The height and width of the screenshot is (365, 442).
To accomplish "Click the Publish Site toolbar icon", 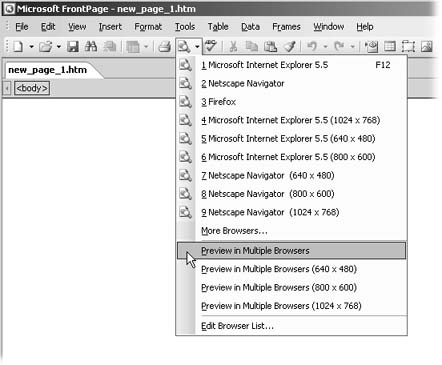I will [x=109, y=47].
